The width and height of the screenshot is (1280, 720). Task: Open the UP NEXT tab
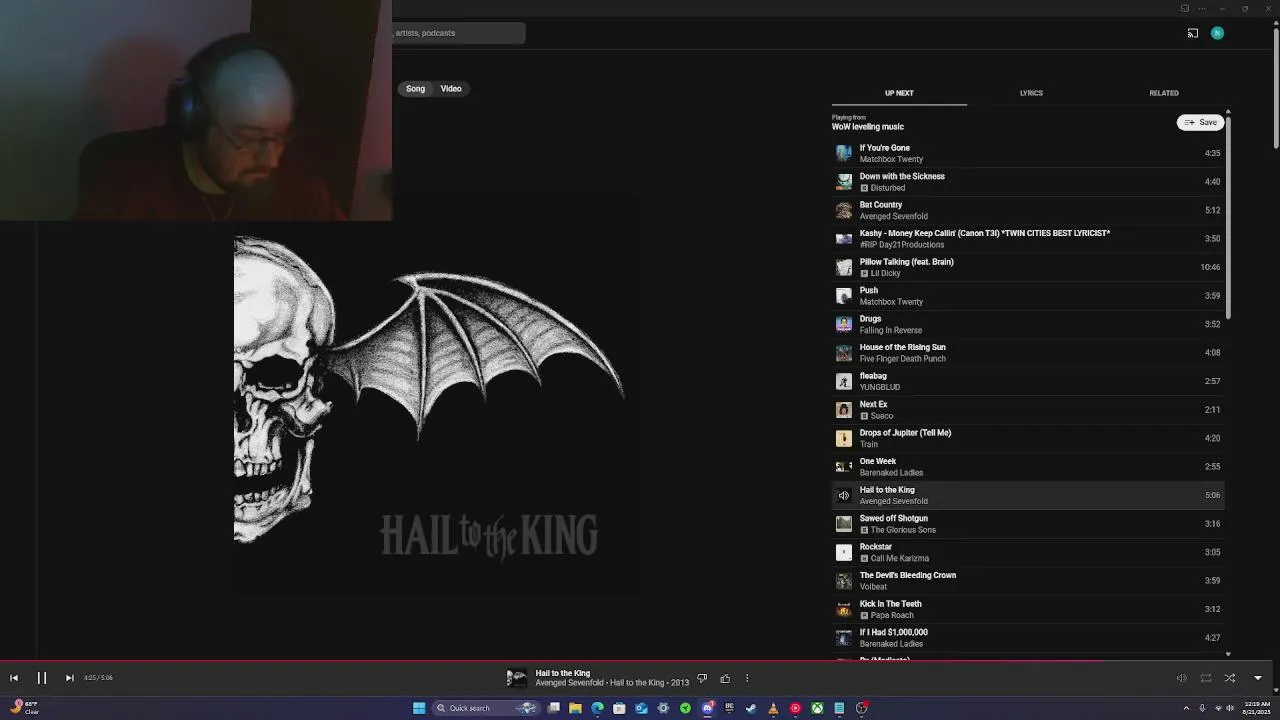[899, 93]
